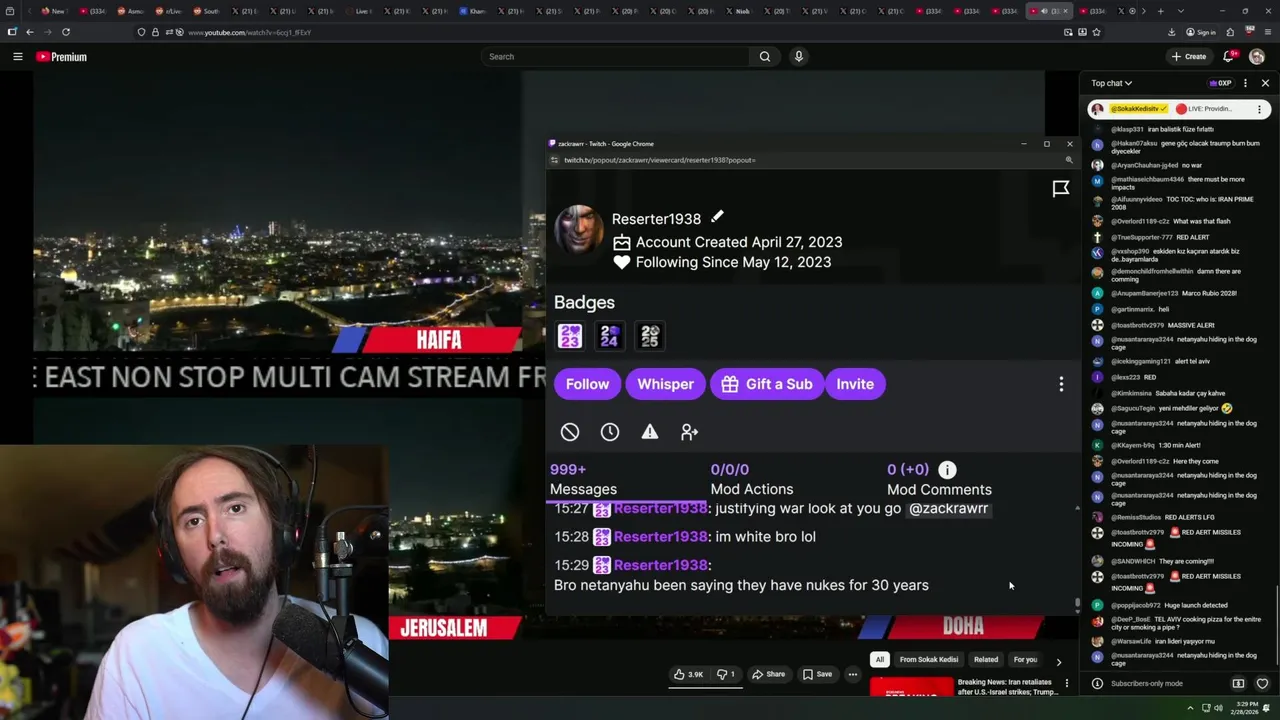The image size is (1280, 720).
Task: Open the Mod Actions tab
Action: coord(752,479)
